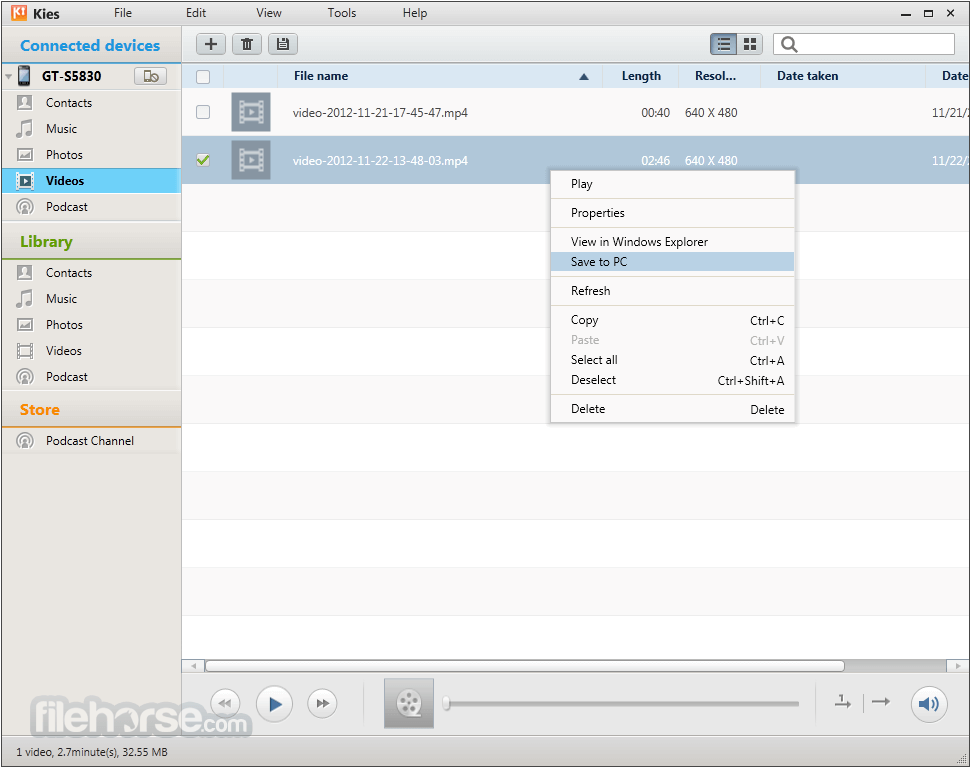
Task: Toggle sequential play arrow icon
Action: (x=881, y=702)
